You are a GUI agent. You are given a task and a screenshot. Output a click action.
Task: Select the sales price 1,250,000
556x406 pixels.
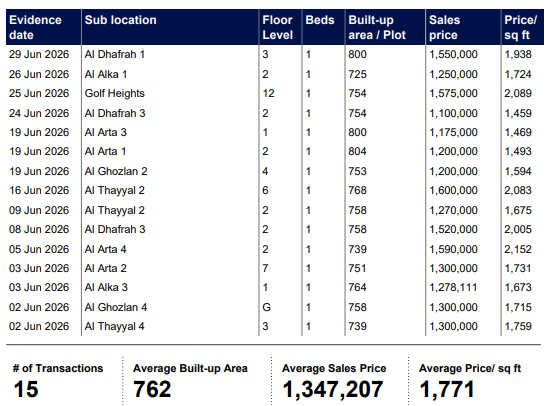click(453, 74)
